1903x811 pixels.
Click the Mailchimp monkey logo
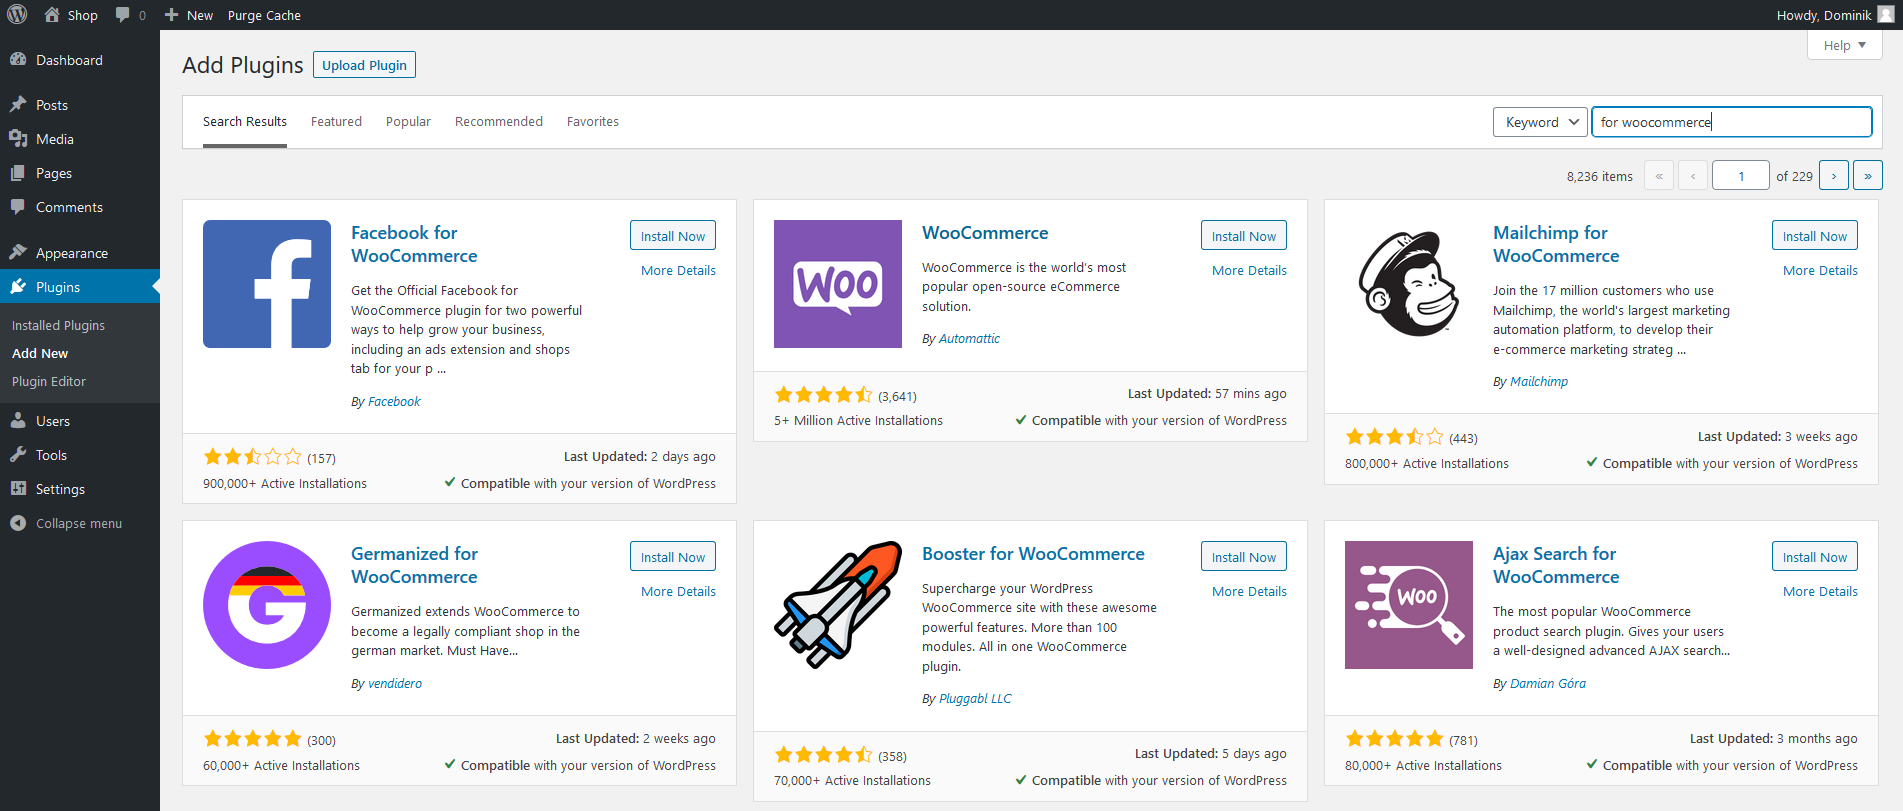pyautogui.click(x=1409, y=284)
